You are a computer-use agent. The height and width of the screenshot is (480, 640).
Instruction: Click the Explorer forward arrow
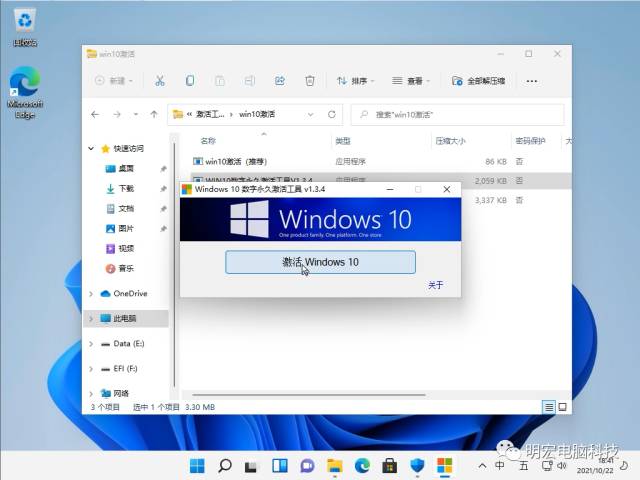tap(117, 114)
